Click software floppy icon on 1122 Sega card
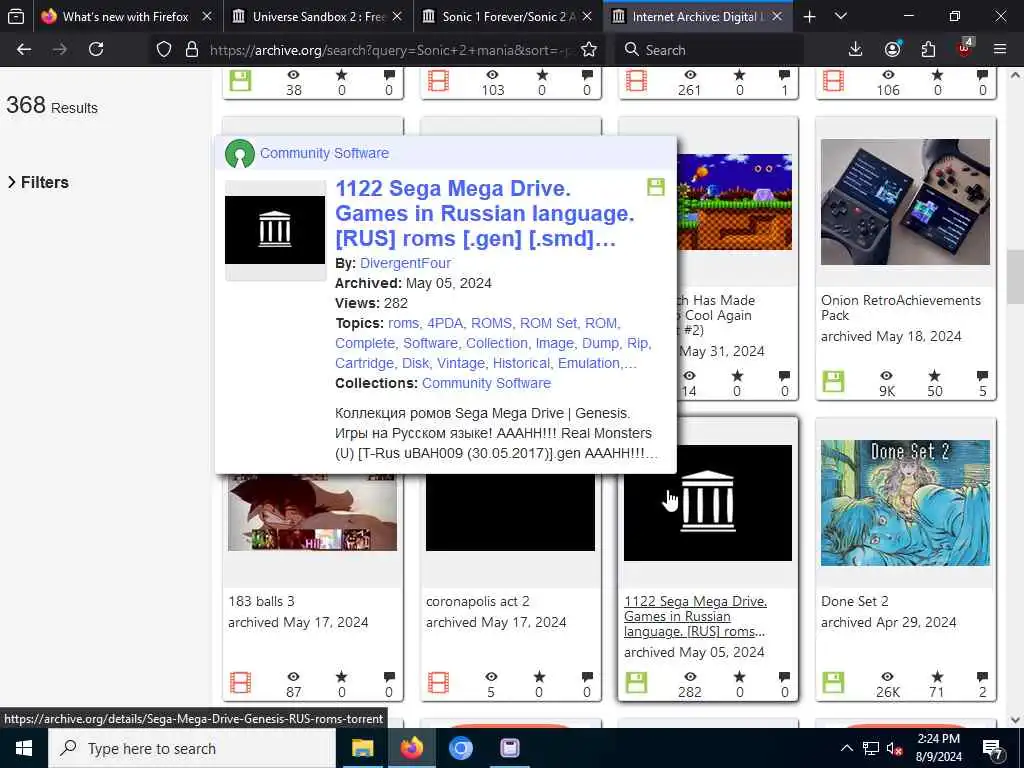Viewport: 1024px width, 768px height. point(636,682)
